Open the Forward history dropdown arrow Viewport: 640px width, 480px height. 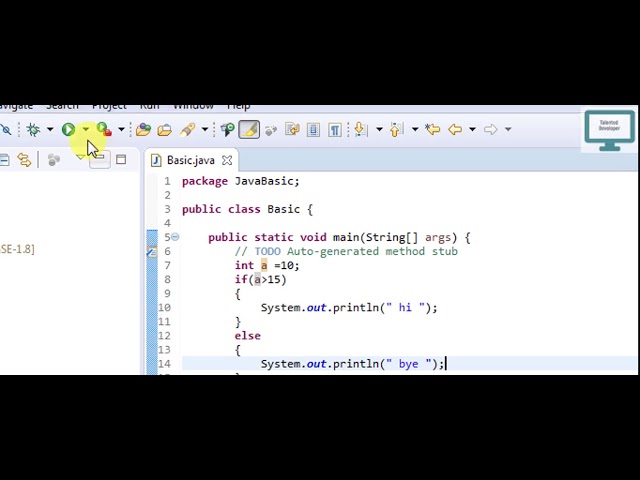point(508,129)
